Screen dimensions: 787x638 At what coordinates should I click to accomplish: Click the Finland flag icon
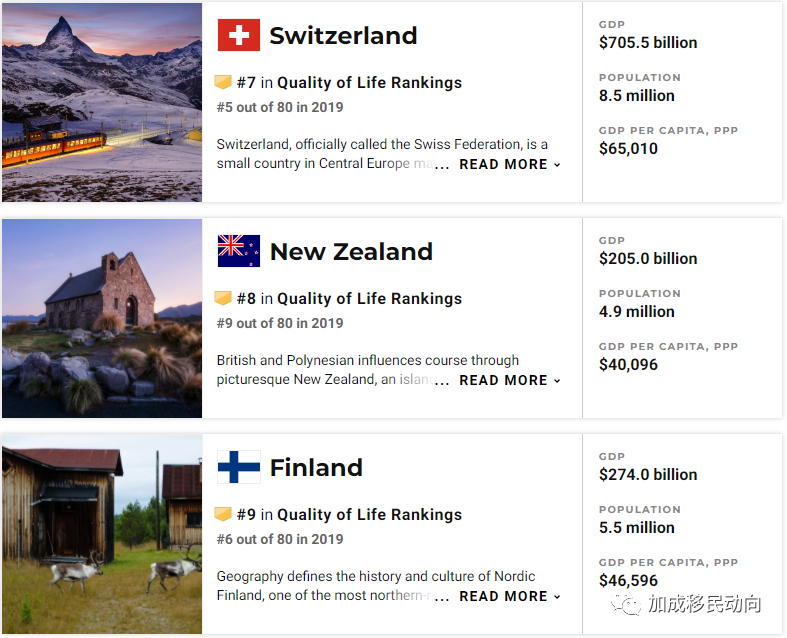238,467
